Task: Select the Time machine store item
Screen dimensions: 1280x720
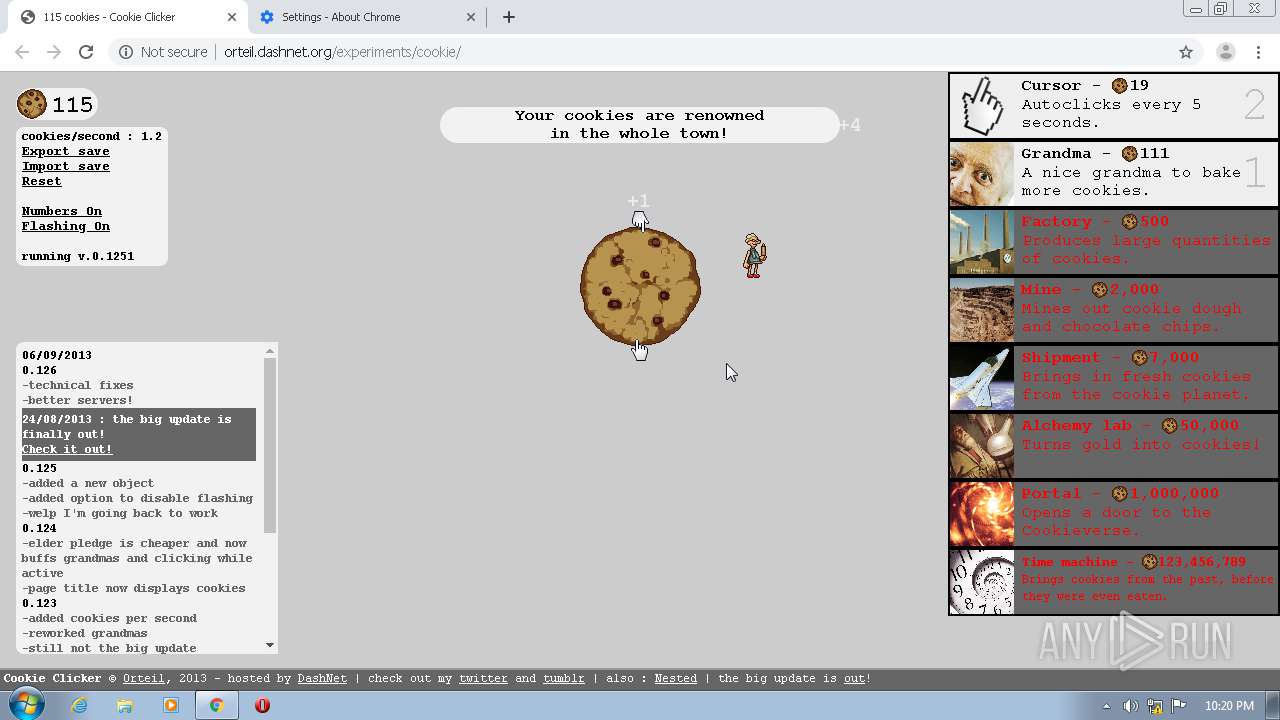Action: (1114, 582)
